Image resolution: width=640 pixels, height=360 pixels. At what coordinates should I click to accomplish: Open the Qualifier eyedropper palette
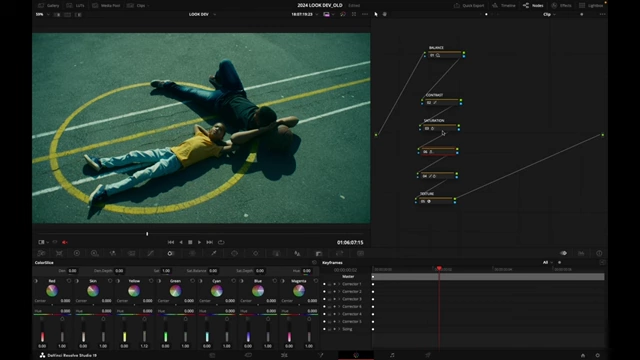coord(213,253)
